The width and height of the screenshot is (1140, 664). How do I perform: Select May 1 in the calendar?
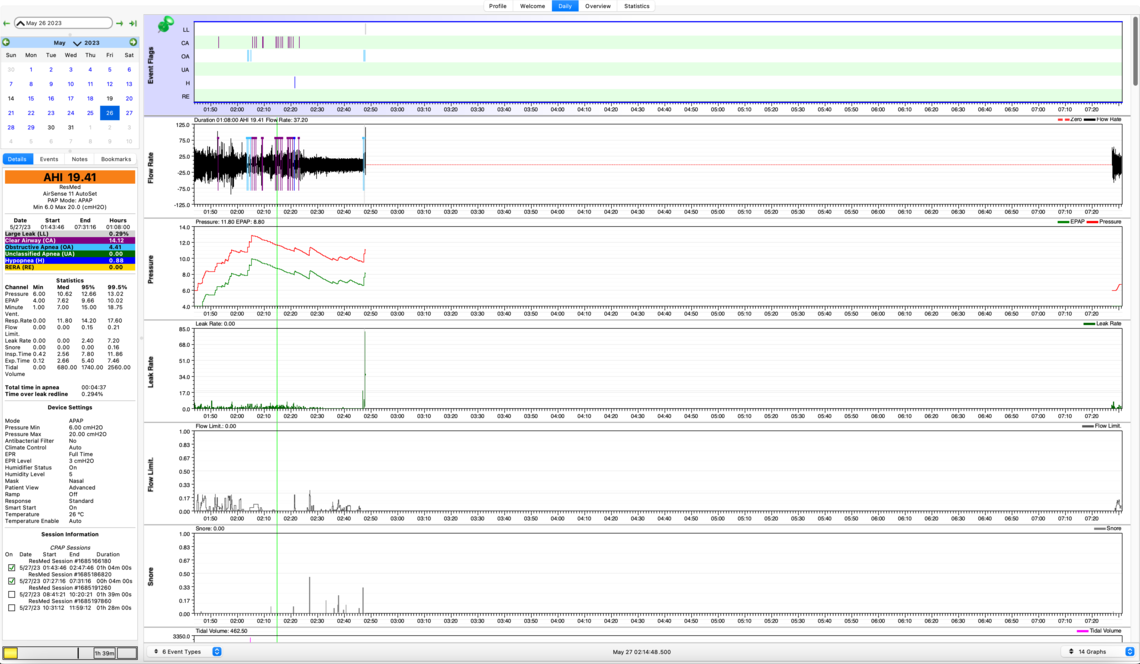[x=31, y=70]
